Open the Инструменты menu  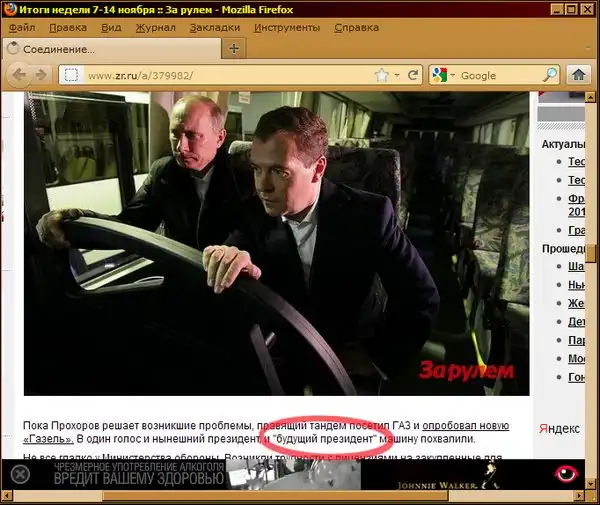(286, 27)
